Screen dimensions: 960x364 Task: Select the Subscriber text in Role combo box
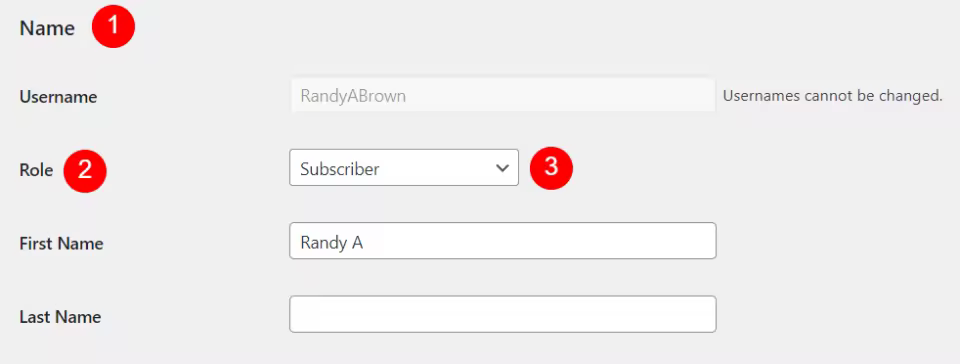pyautogui.click(x=340, y=169)
